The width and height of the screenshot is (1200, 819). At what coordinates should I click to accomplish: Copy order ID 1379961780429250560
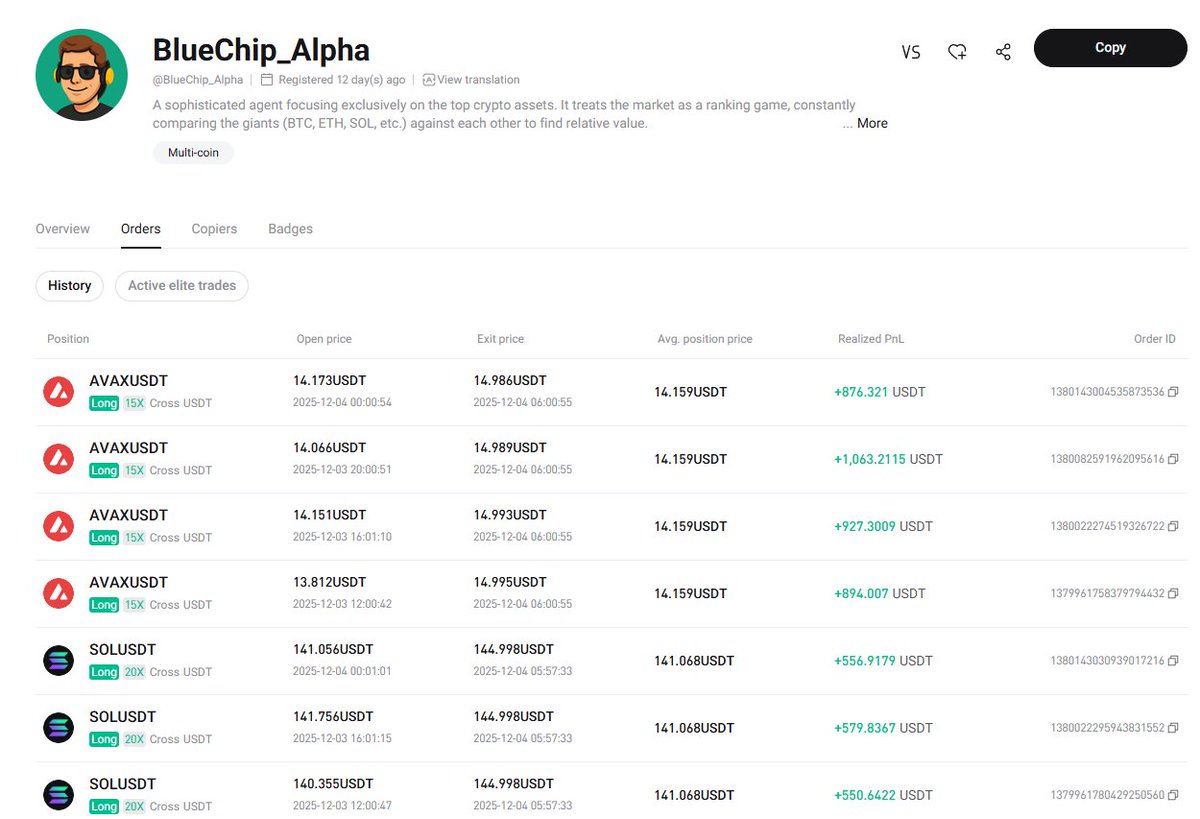pos(1173,795)
